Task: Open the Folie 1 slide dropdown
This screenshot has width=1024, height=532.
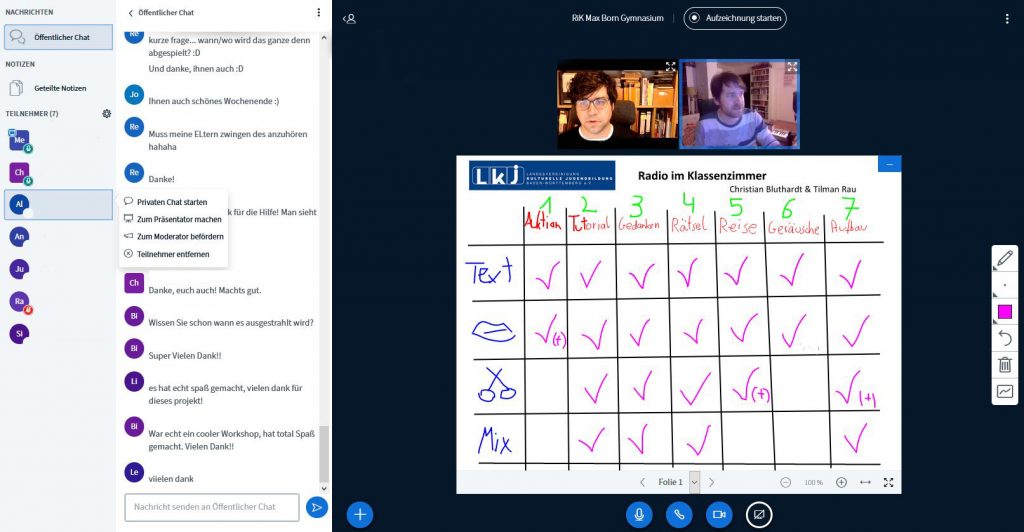Action: point(694,482)
